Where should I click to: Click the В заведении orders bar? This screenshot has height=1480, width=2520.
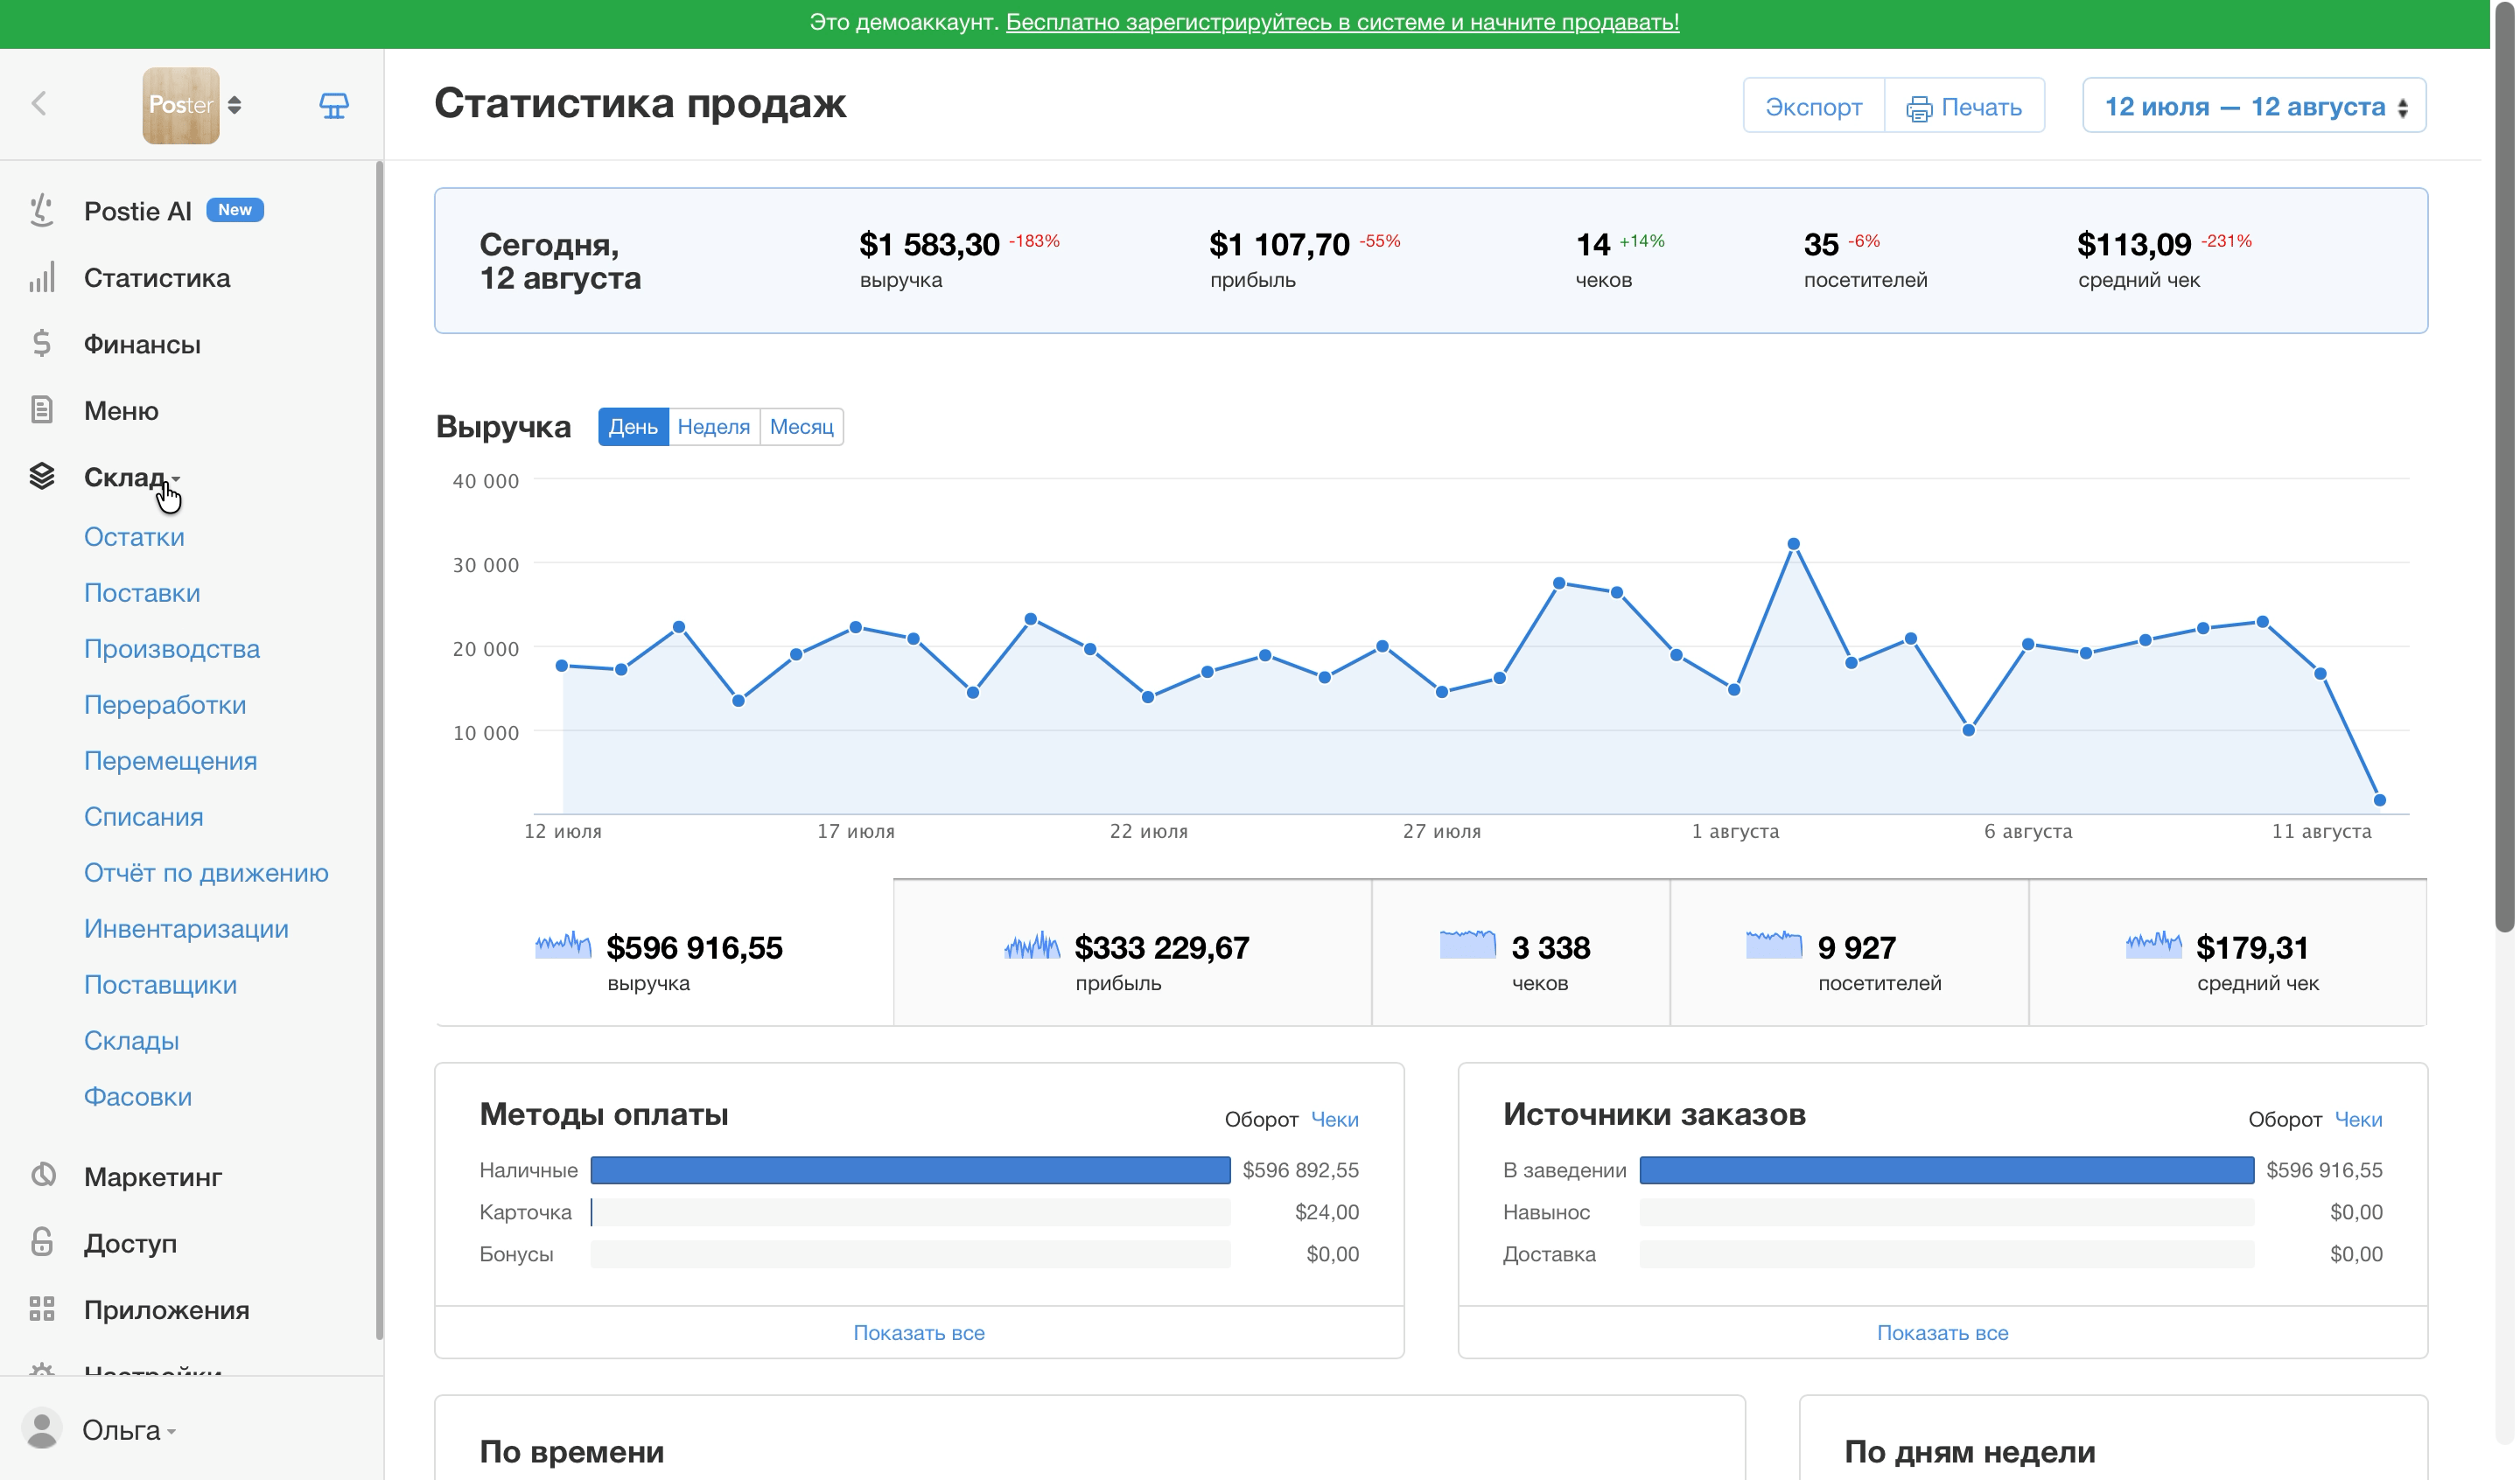(1947, 1170)
